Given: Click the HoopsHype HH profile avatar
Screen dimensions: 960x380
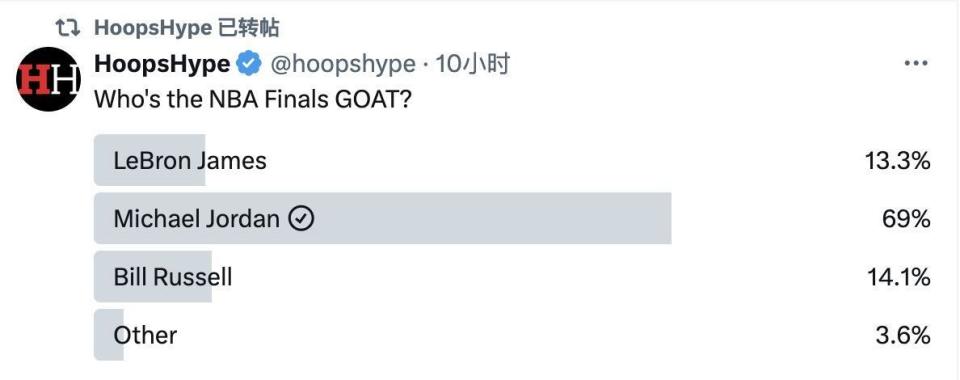Looking at the screenshot, I should pos(48,80).
